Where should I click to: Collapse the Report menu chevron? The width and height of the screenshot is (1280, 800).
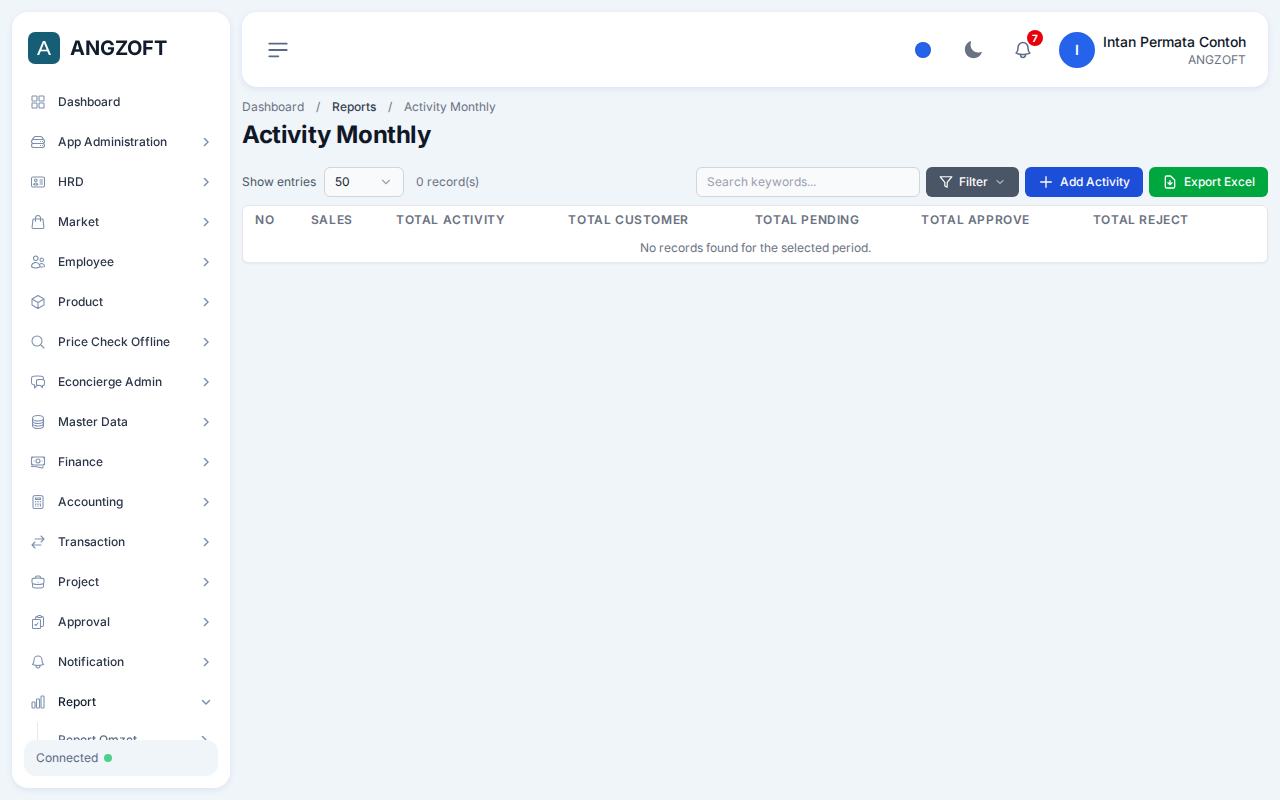click(x=206, y=702)
